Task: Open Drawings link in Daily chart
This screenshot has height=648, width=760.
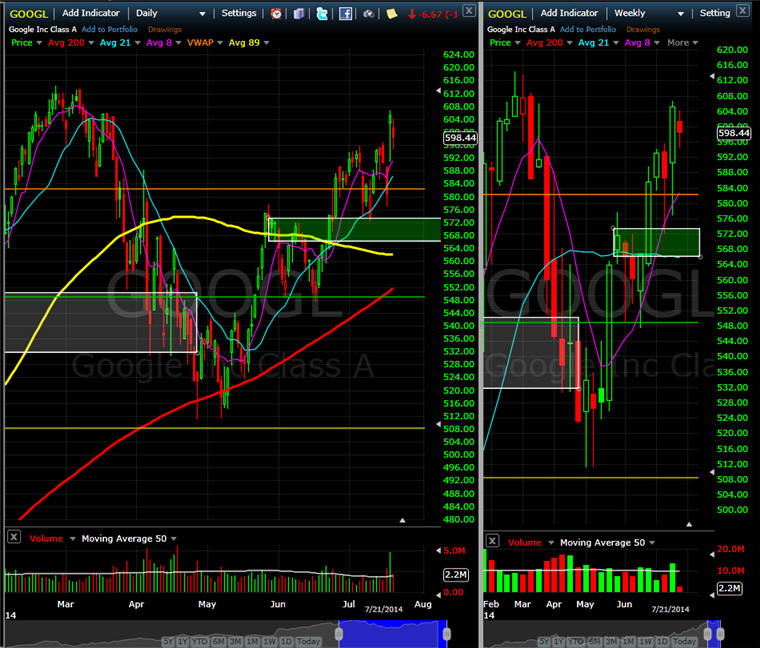Action: coord(165,29)
